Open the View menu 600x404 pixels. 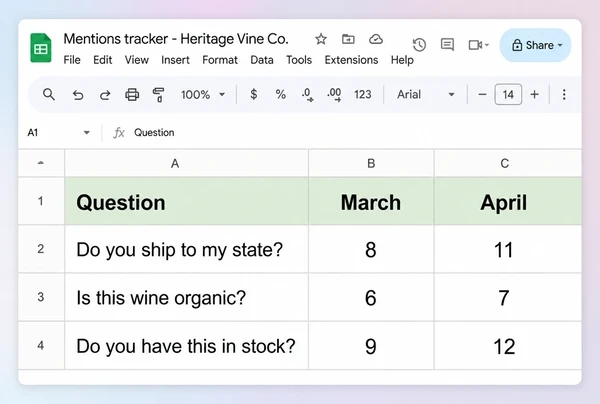[x=136, y=60]
